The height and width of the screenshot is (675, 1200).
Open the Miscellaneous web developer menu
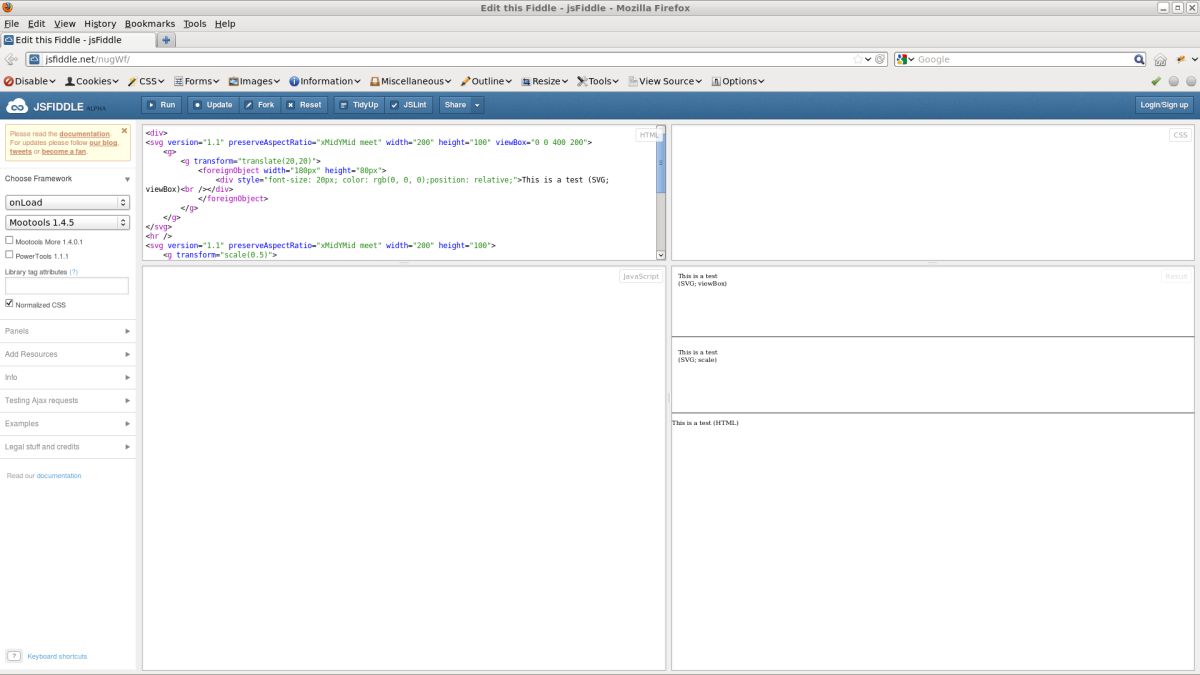[x=411, y=81]
